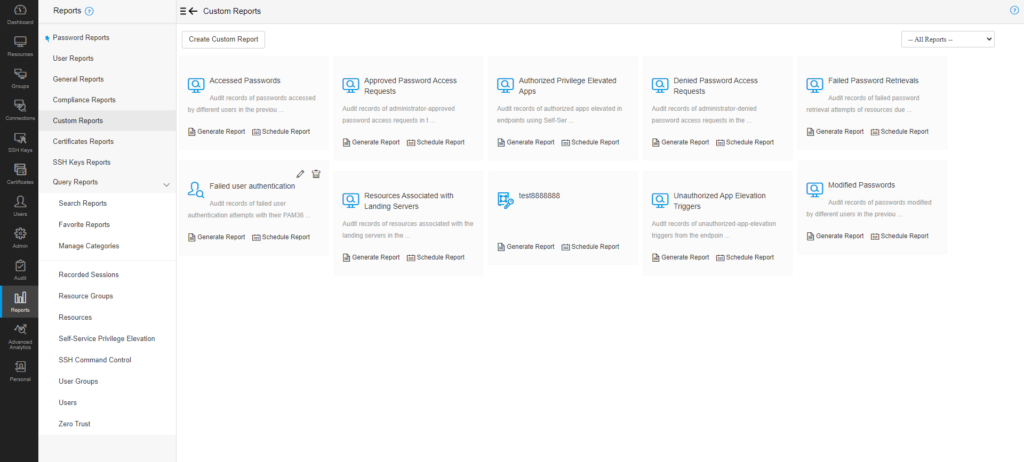Toggle the hamburger menu to collapse sidebar

point(182,11)
